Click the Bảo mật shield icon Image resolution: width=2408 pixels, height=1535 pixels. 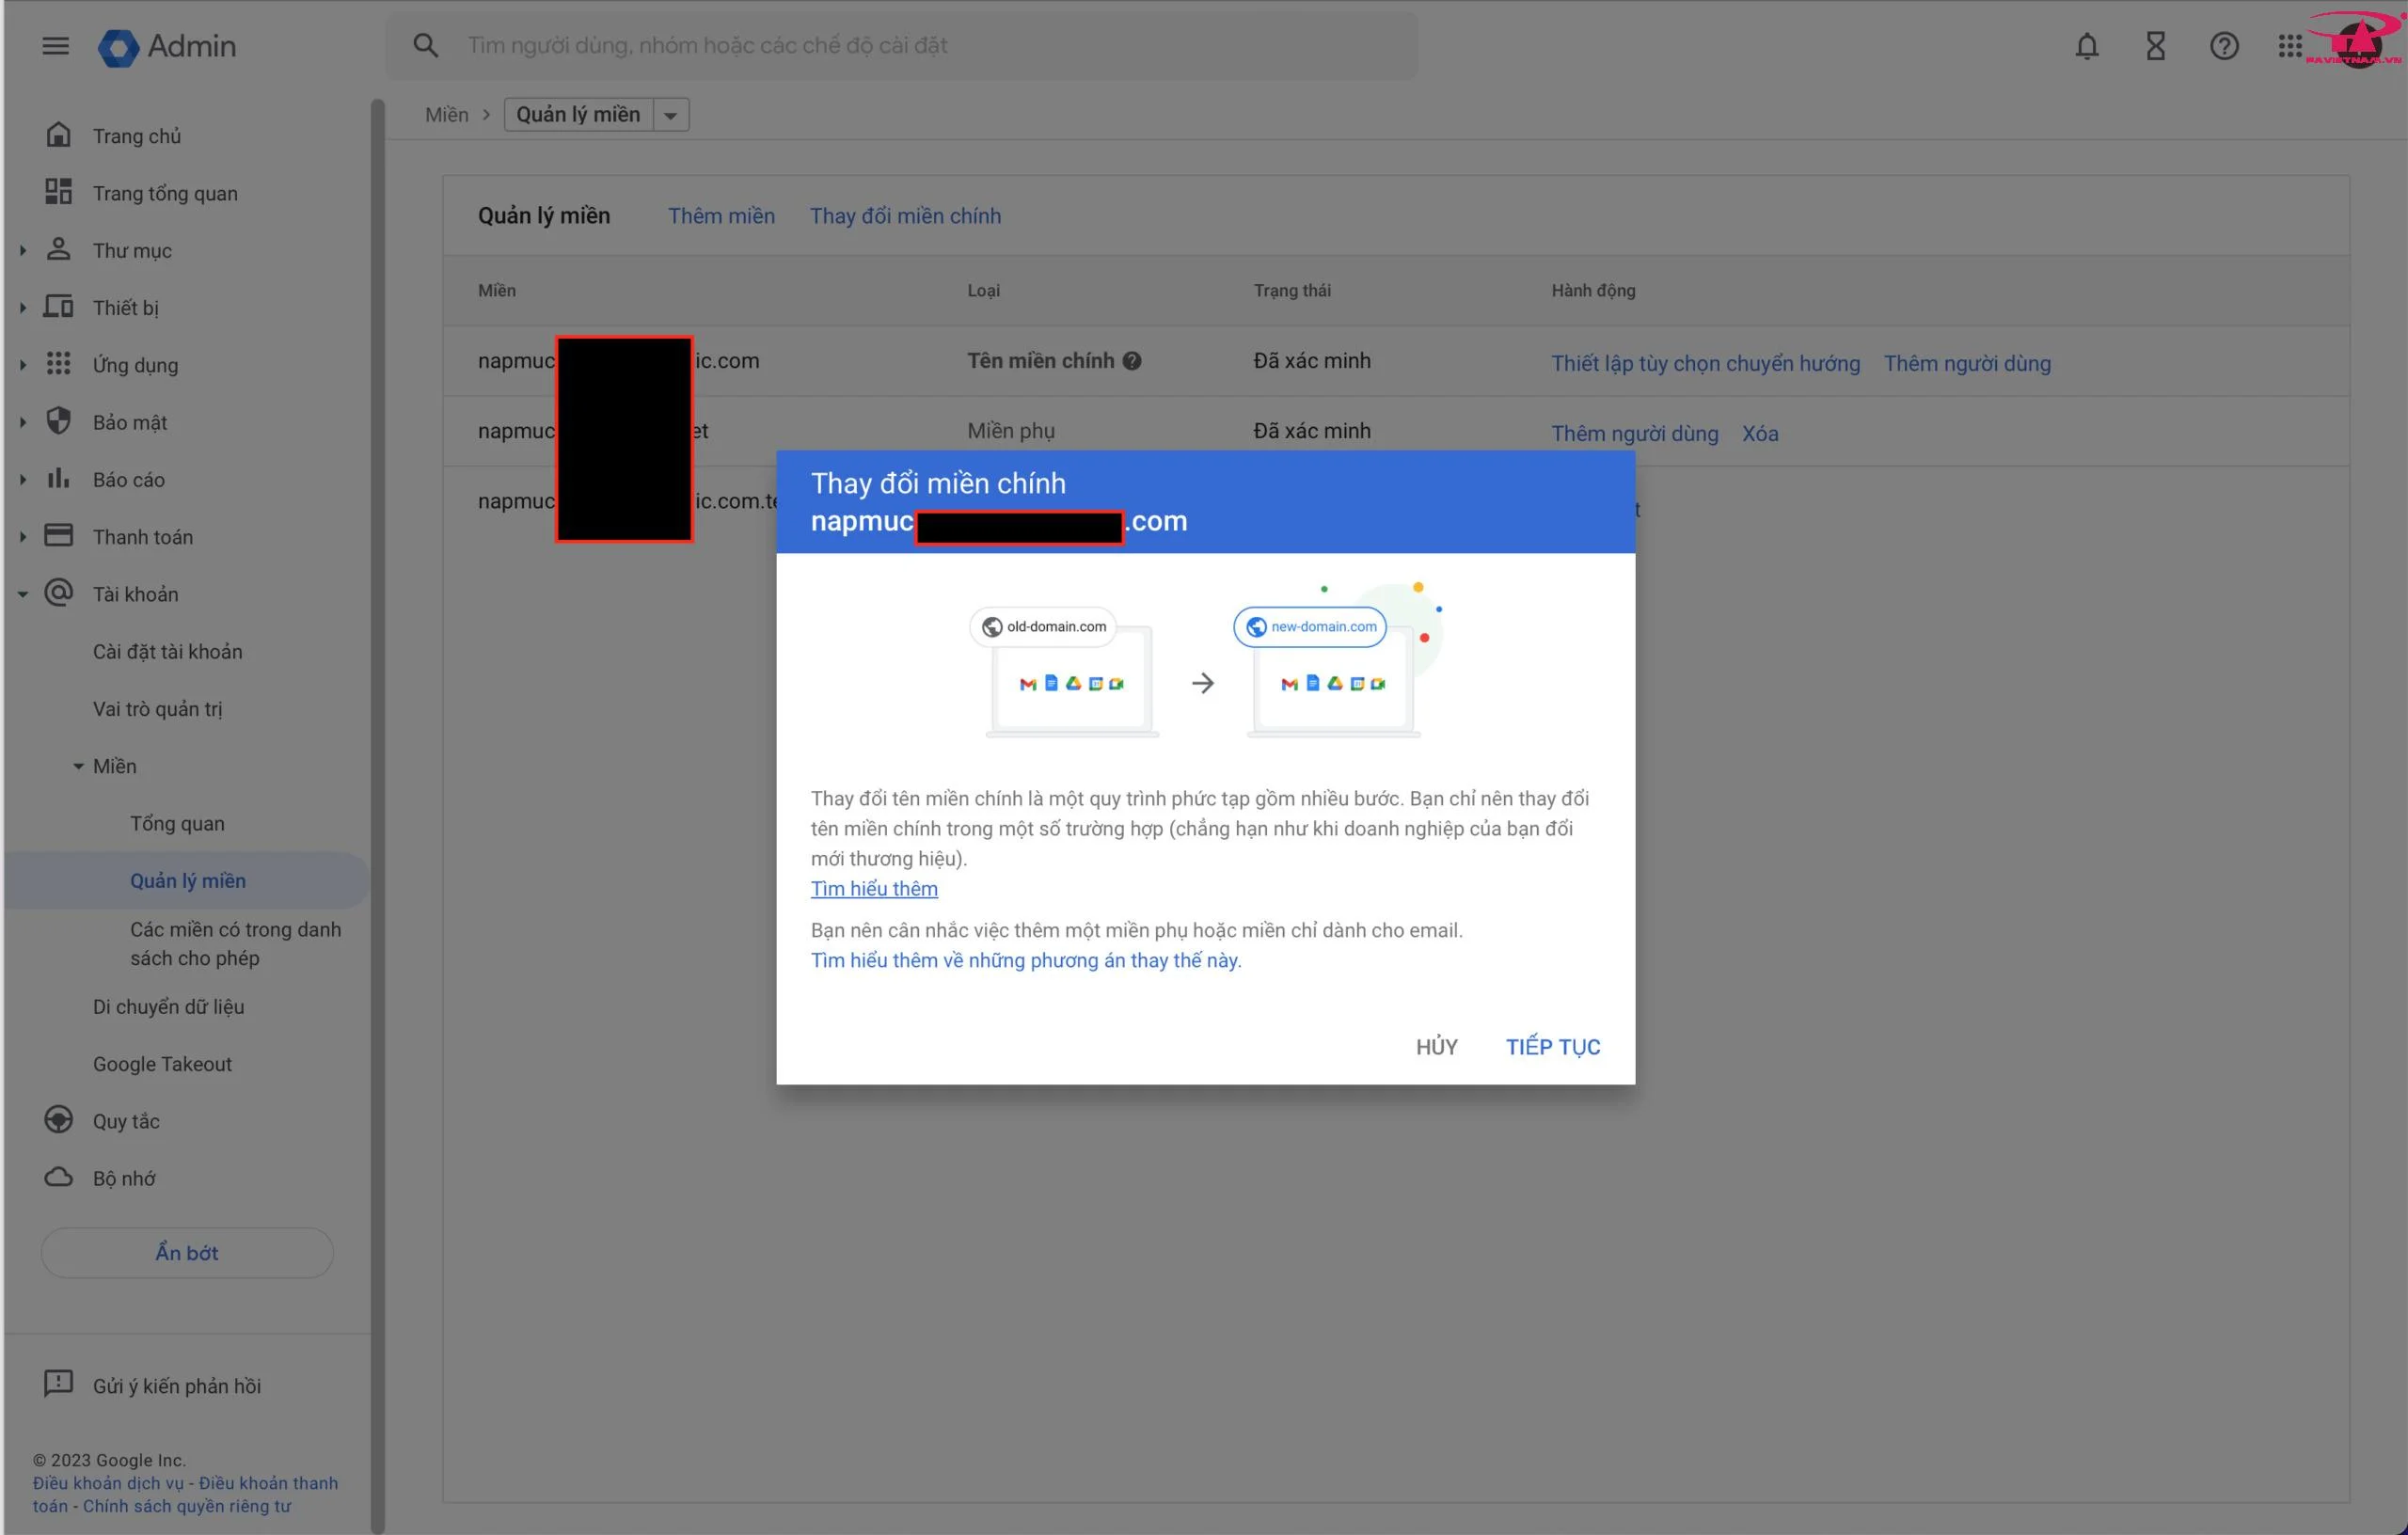(59, 421)
